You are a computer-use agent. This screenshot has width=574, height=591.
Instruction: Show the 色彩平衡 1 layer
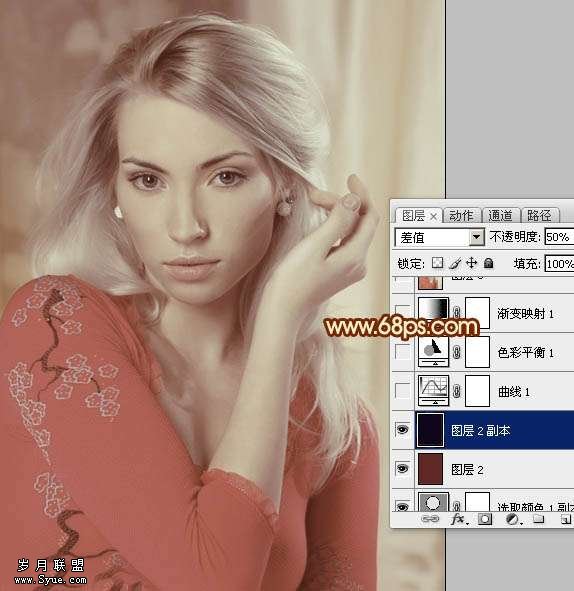coord(403,352)
